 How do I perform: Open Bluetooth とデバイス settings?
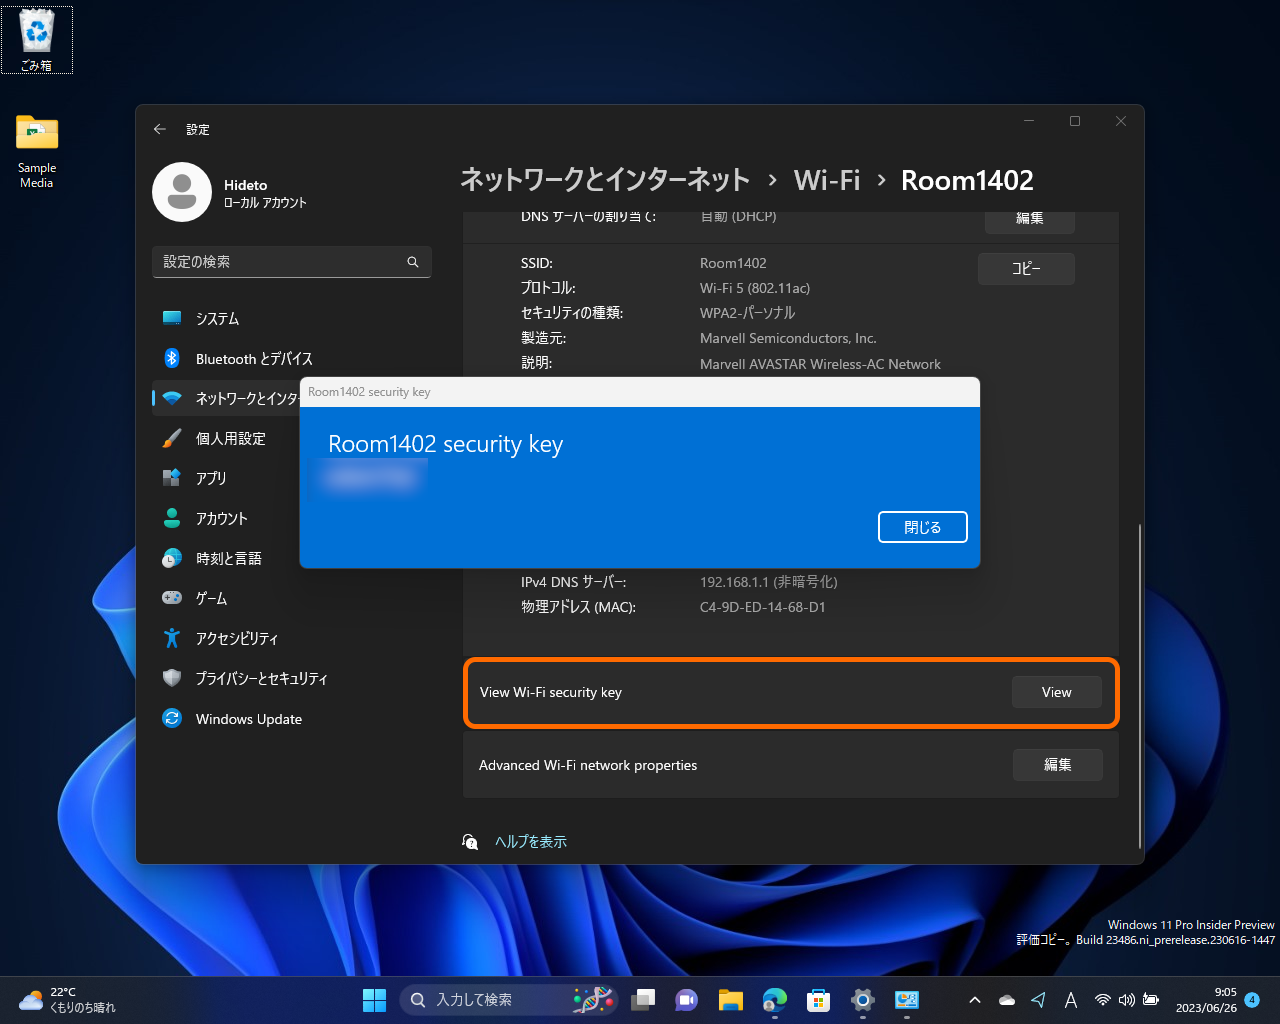(252, 358)
